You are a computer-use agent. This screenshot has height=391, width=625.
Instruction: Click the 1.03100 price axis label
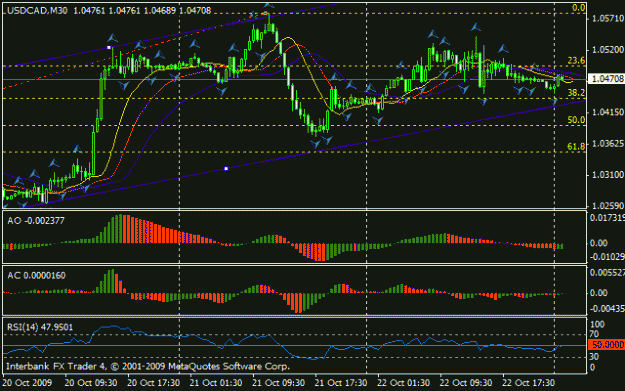click(x=608, y=175)
